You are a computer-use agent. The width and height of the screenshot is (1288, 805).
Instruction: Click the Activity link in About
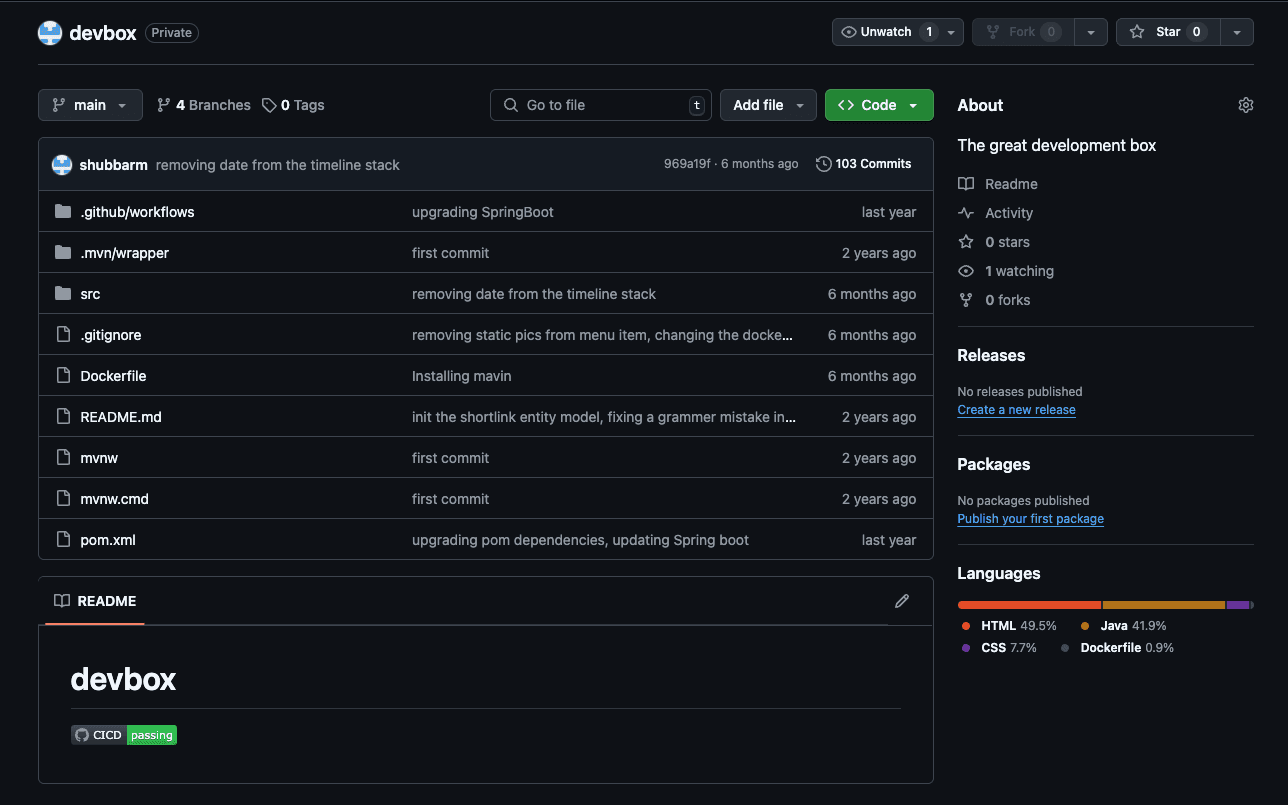pos(1009,213)
